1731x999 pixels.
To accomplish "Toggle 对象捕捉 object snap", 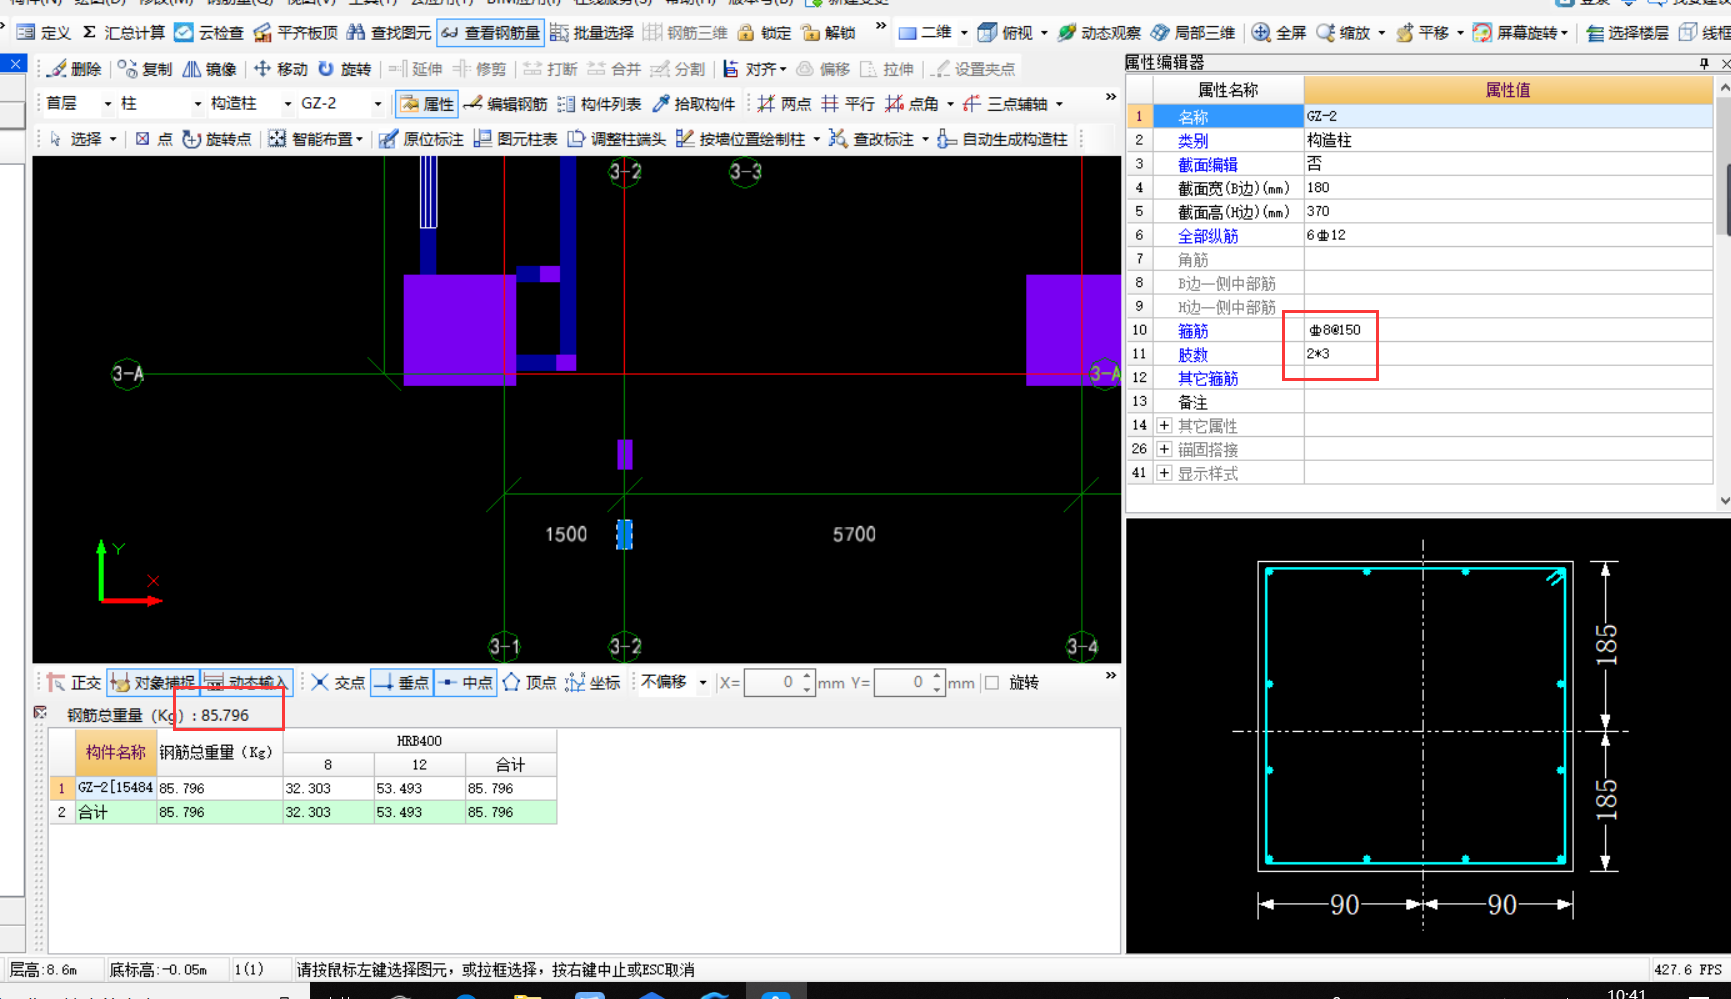I will [x=153, y=682].
